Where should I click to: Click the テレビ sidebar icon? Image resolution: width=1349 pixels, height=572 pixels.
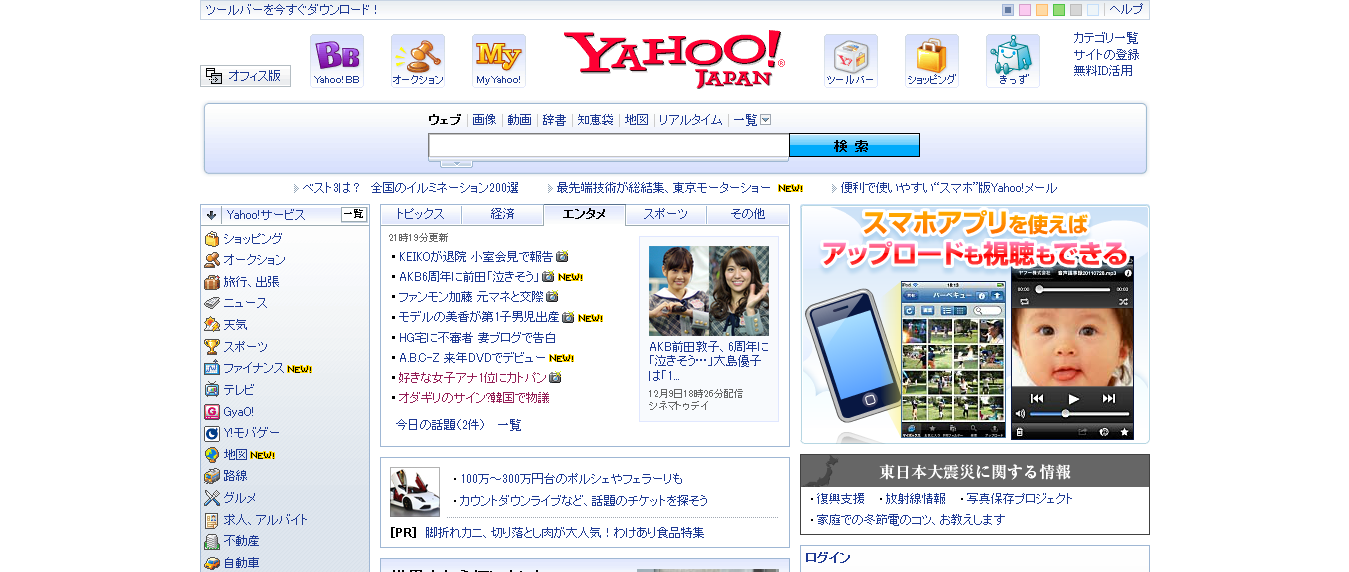(x=212, y=390)
